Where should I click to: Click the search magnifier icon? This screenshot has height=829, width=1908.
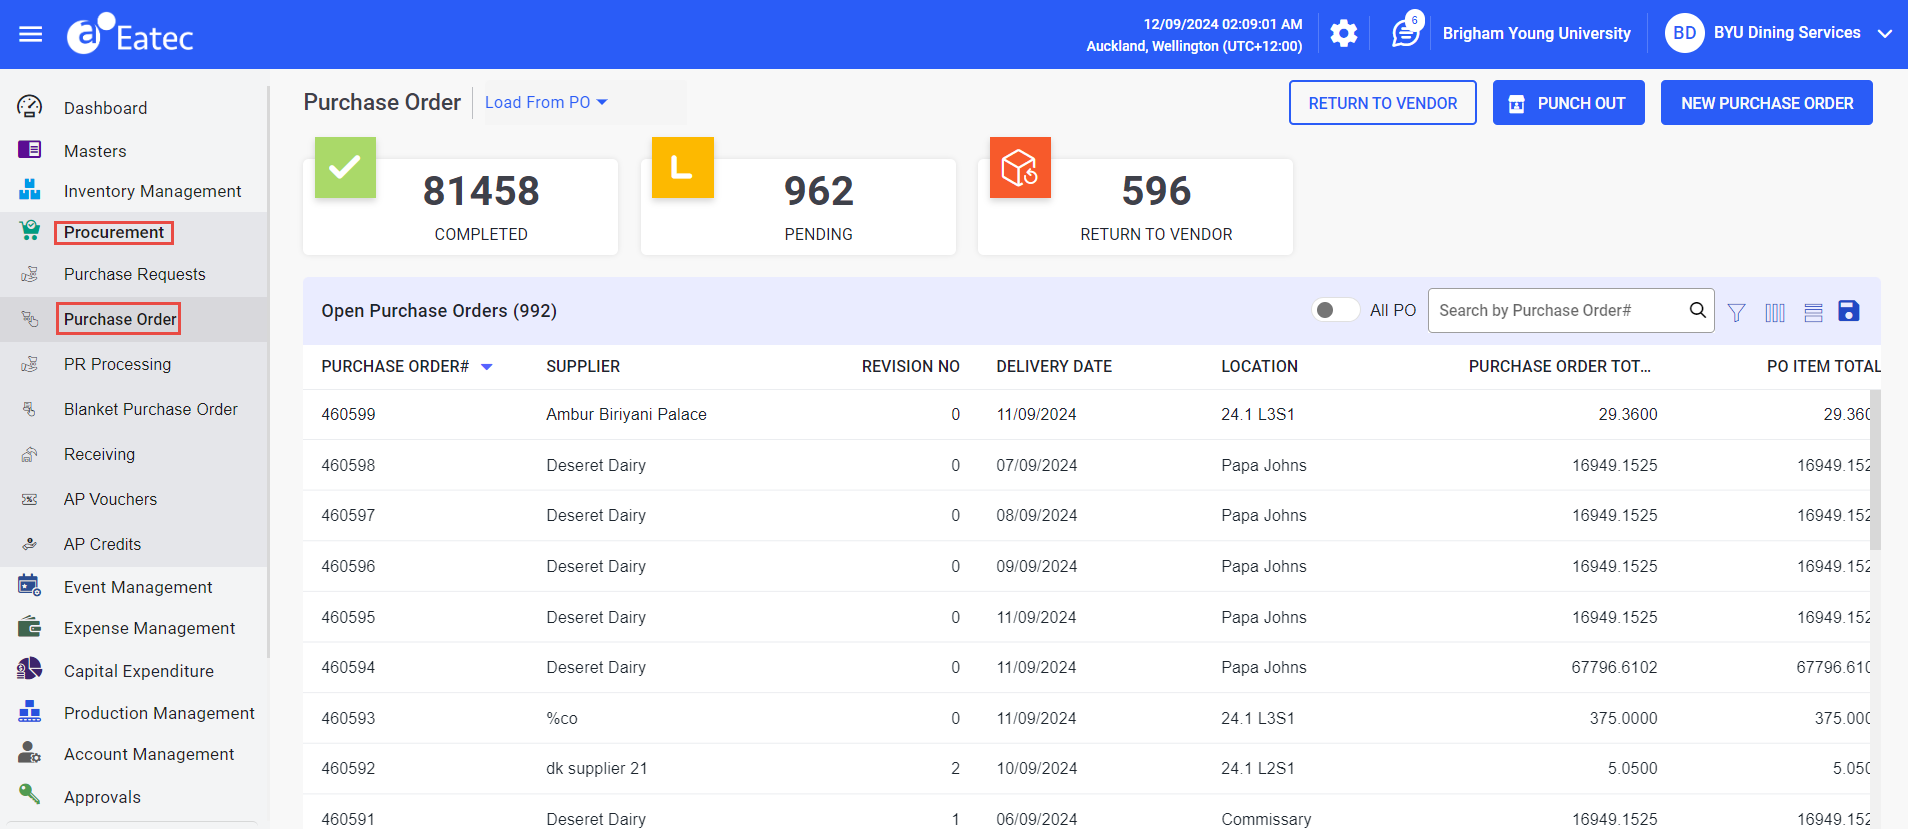click(1697, 310)
